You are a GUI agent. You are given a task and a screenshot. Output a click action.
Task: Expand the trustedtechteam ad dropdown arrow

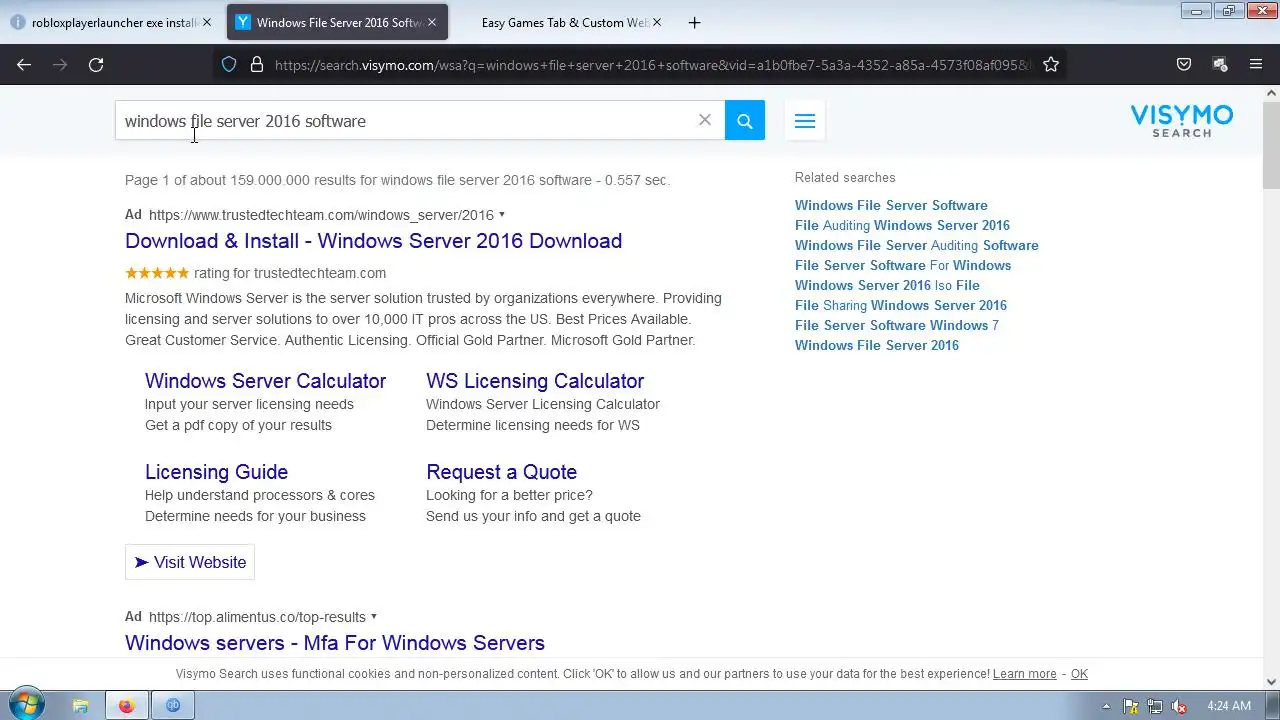click(502, 214)
